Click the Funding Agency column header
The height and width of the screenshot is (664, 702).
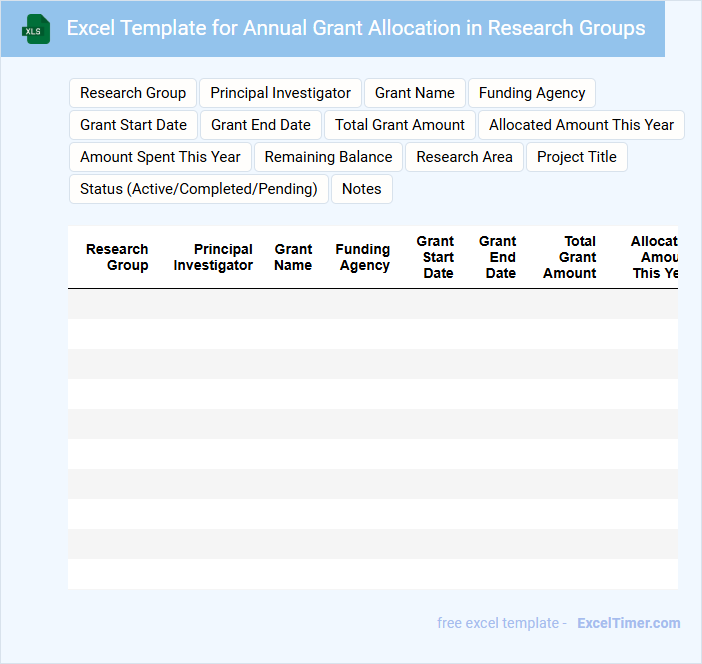coord(363,257)
